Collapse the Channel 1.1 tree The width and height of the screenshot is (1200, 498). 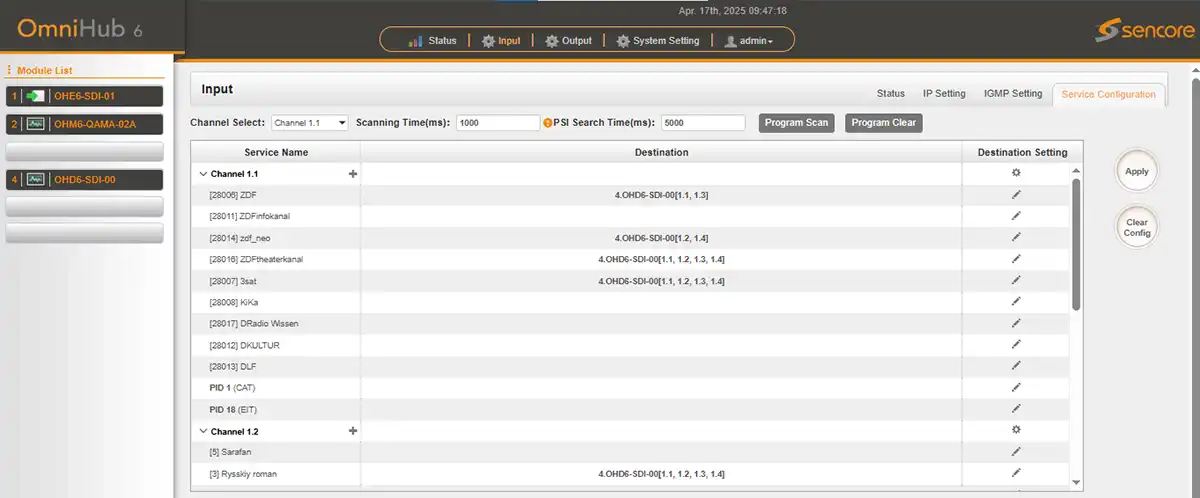click(x=204, y=174)
